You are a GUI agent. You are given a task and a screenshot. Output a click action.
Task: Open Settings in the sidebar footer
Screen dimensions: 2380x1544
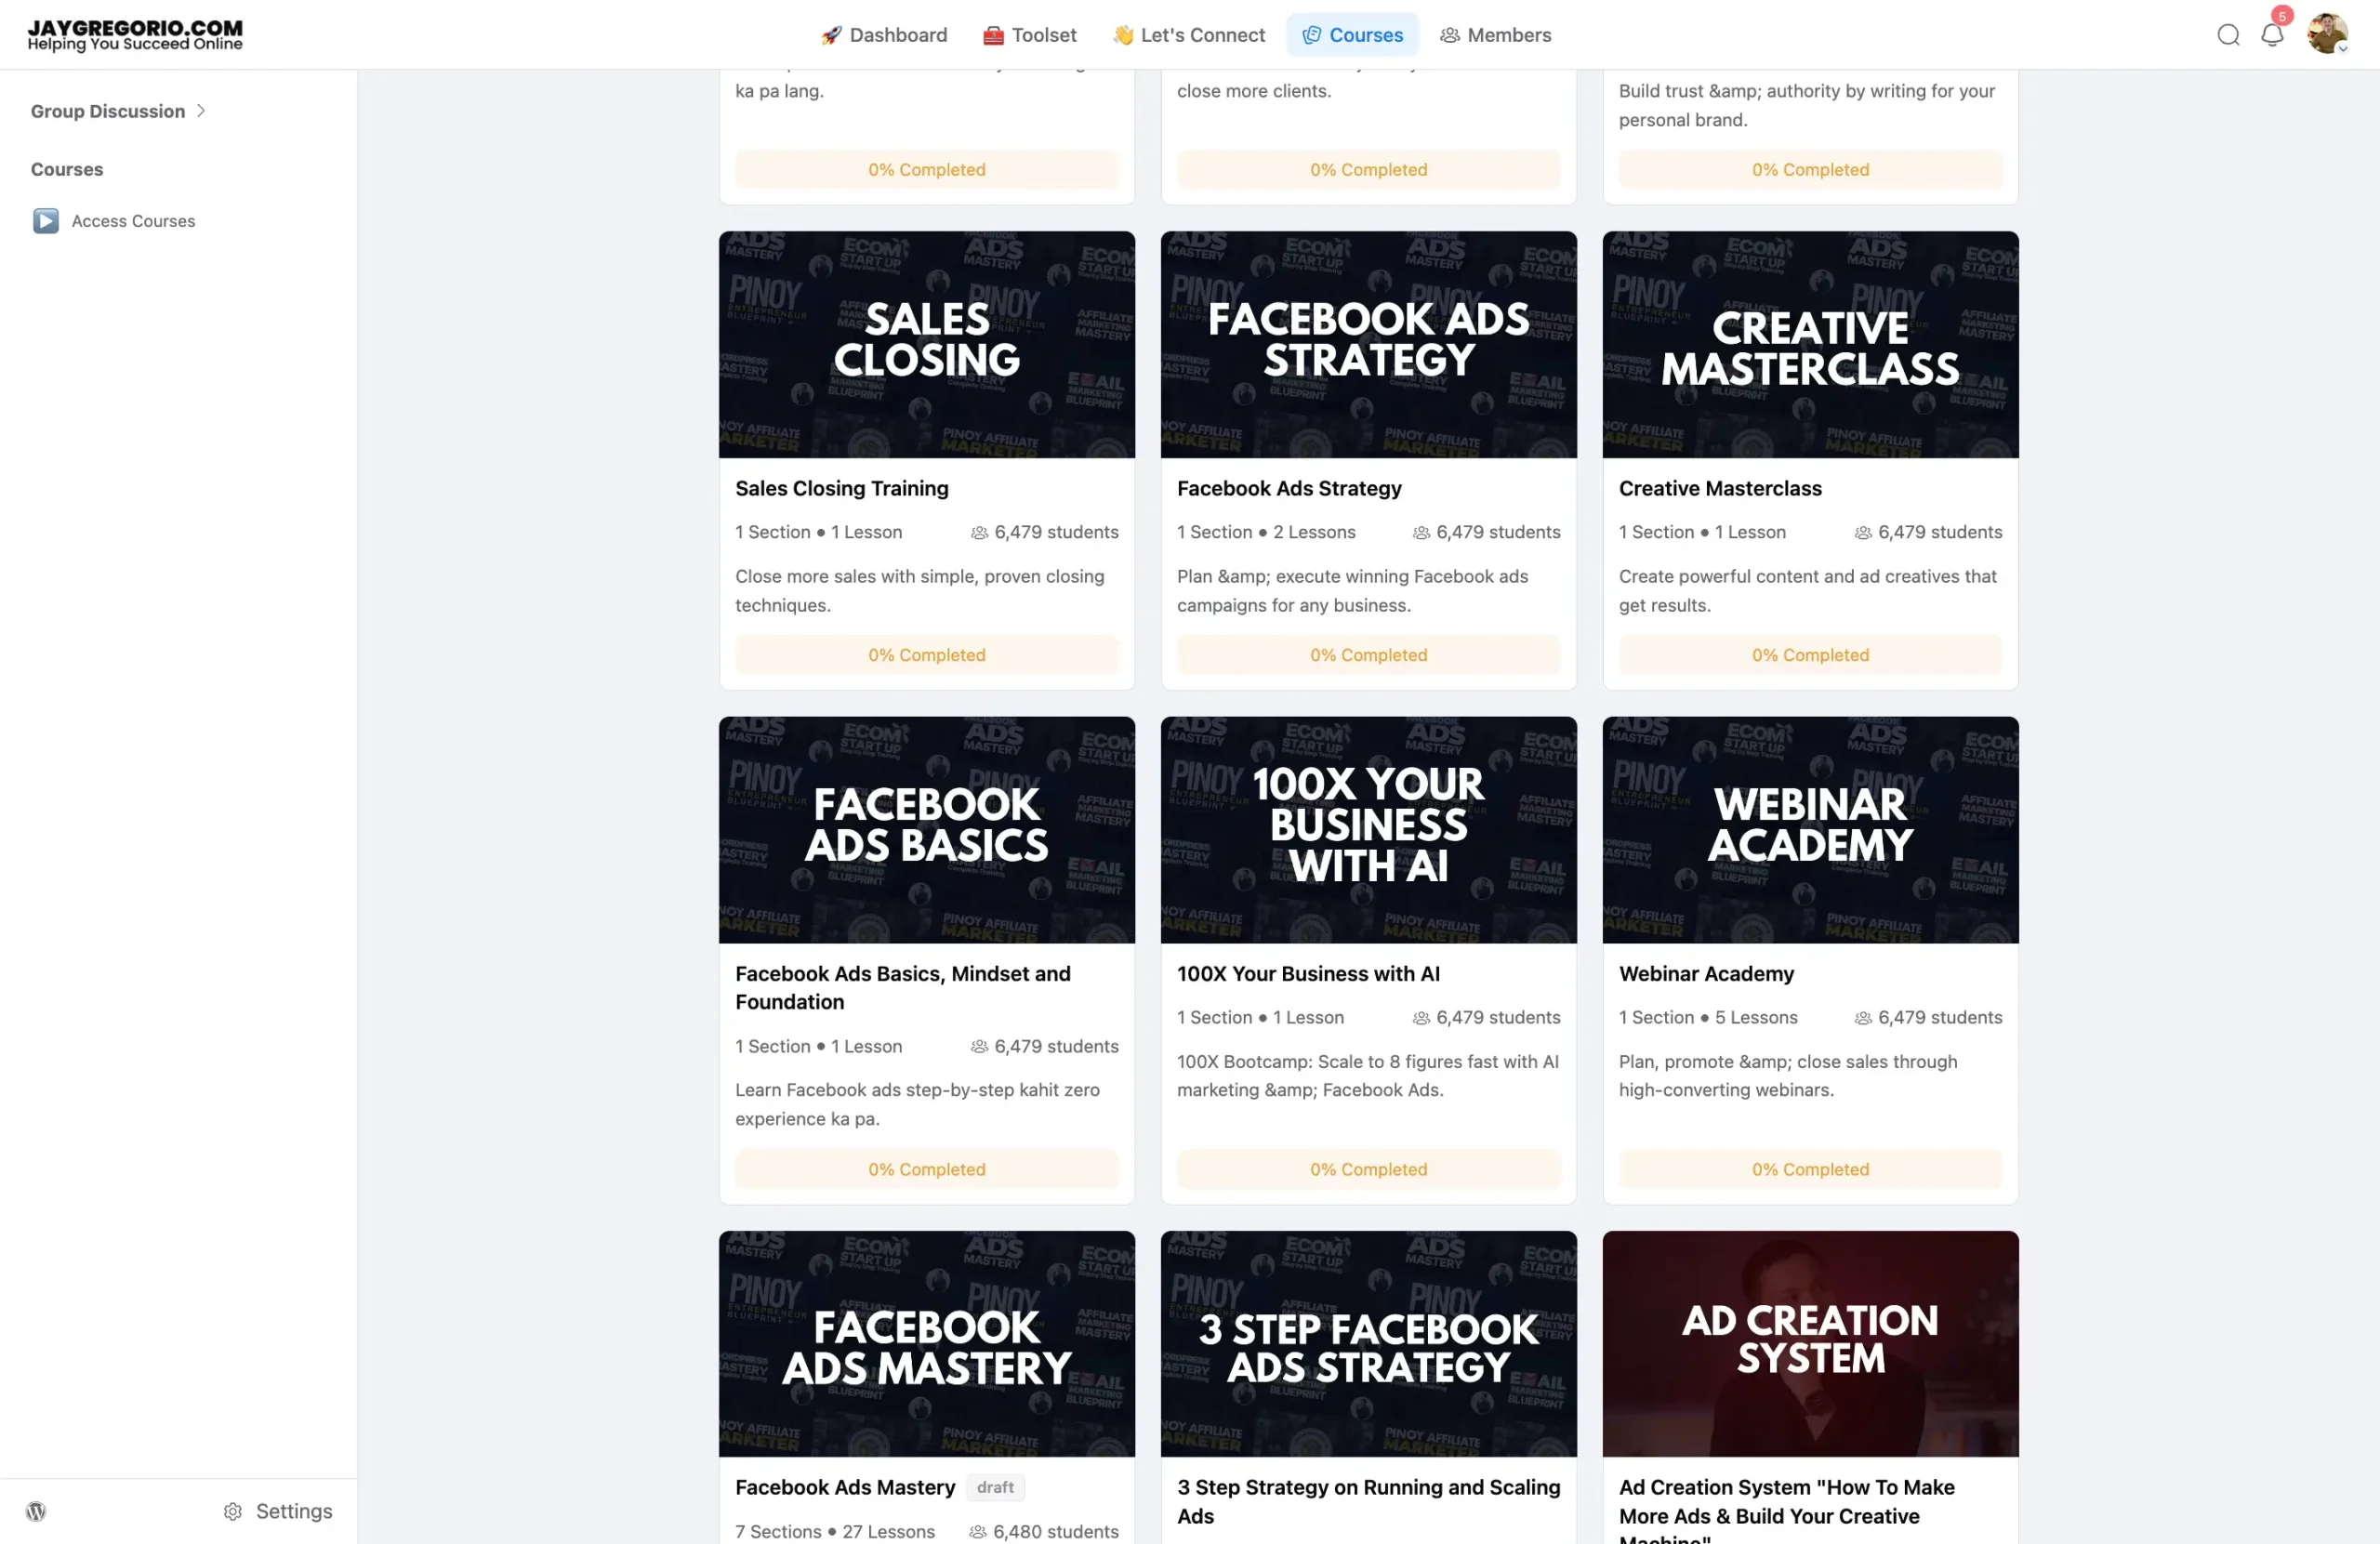coord(278,1511)
